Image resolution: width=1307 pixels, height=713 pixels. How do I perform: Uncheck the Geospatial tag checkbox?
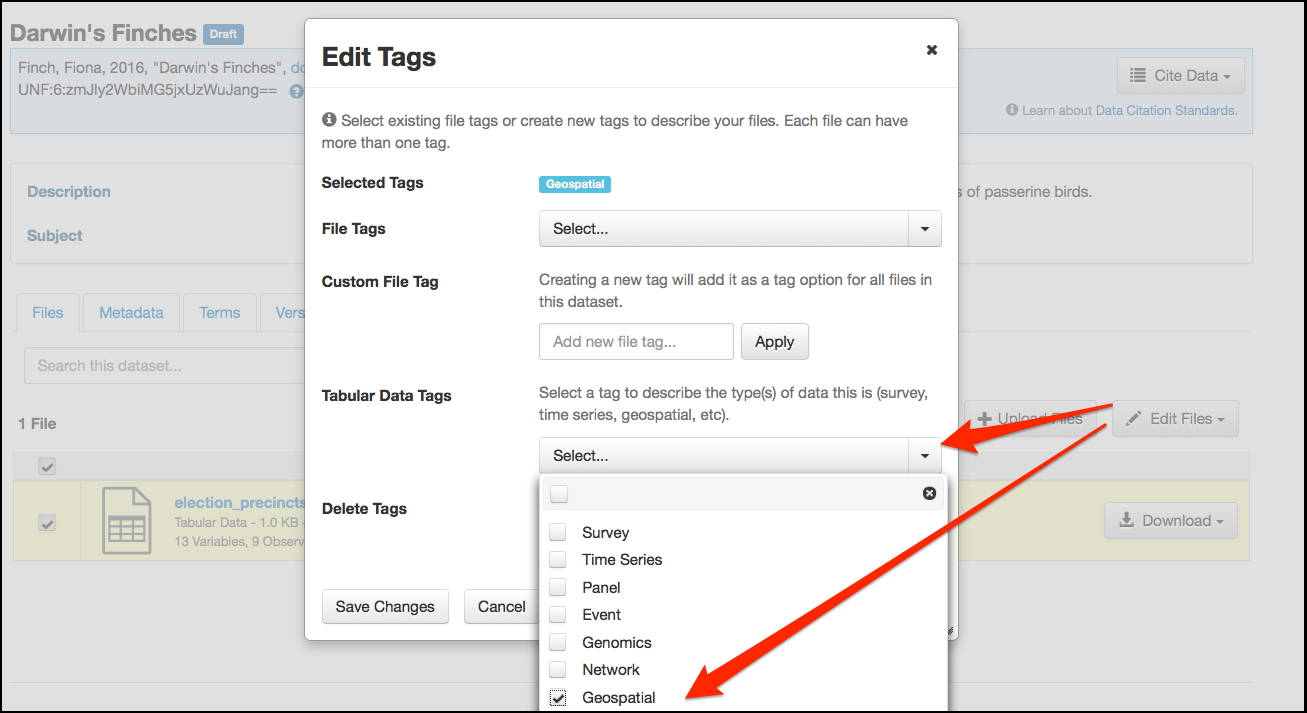(x=559, y=698)
